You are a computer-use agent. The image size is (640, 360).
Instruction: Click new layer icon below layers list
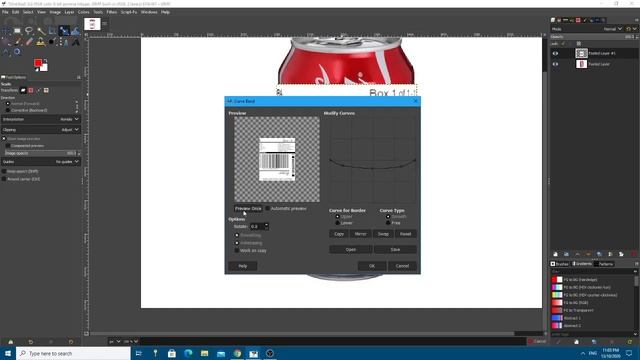[x=556, y=254]
